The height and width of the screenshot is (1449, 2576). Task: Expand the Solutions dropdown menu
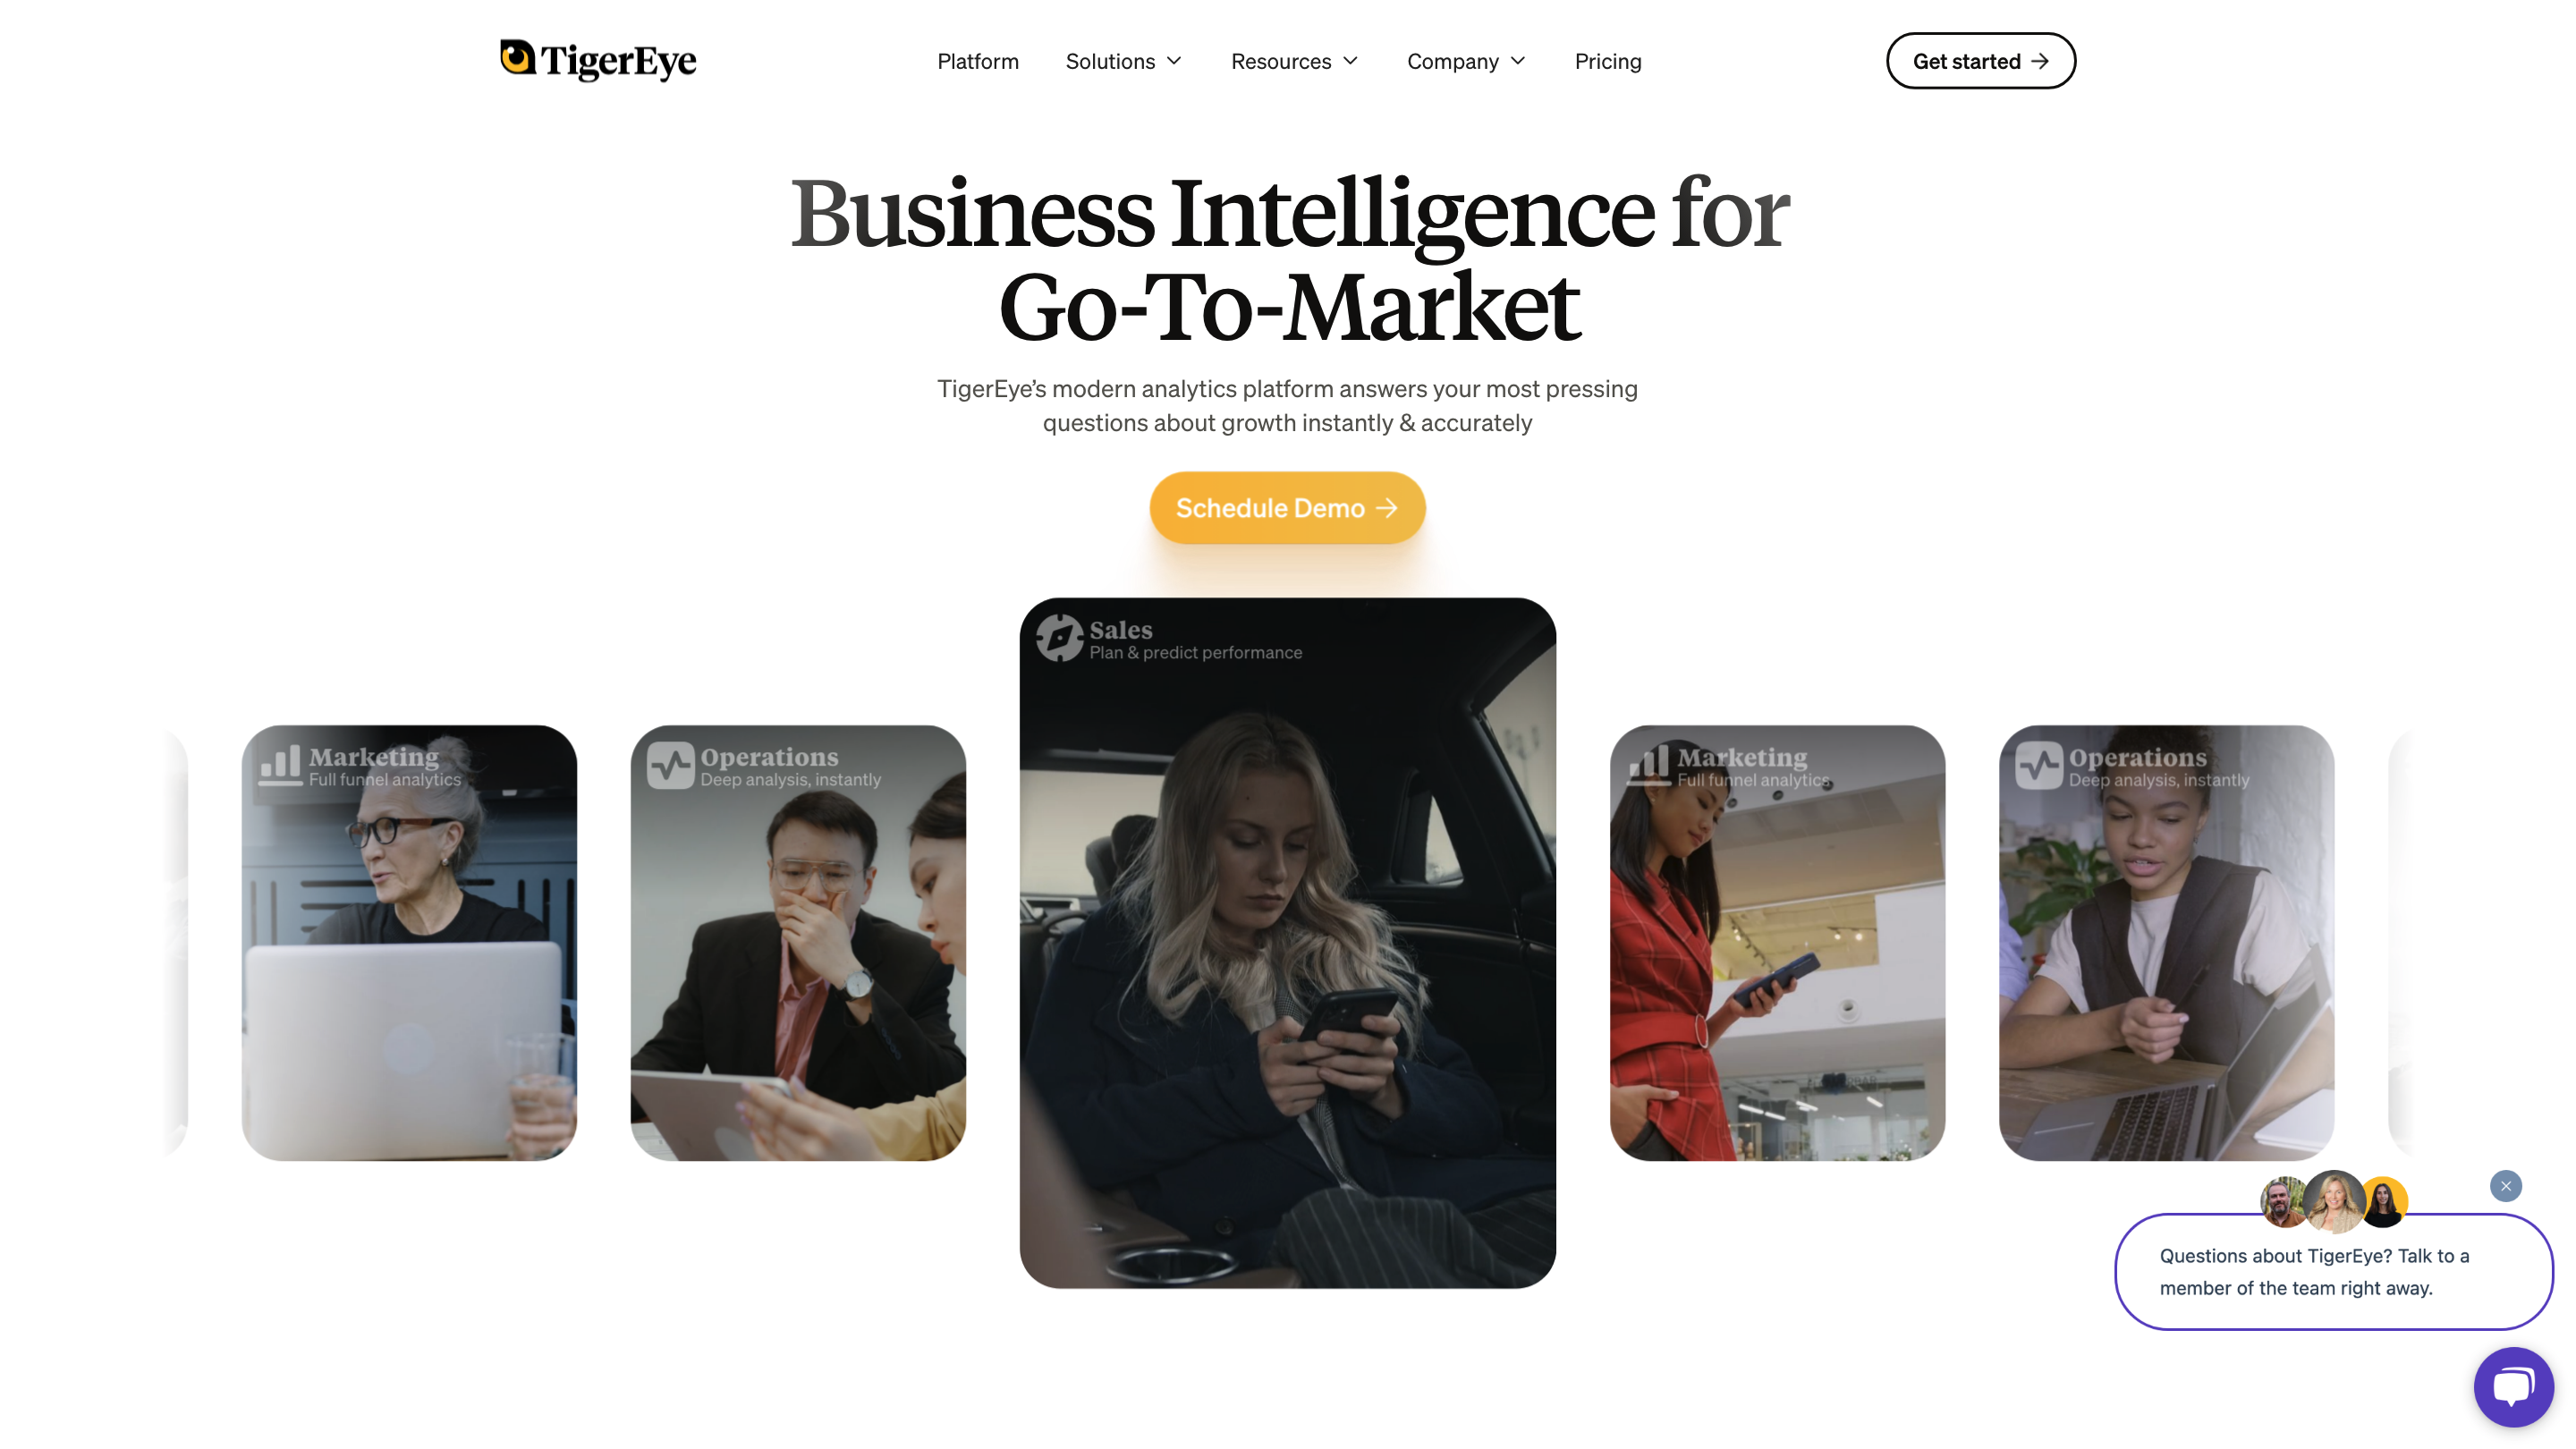tap(1124, 61)
